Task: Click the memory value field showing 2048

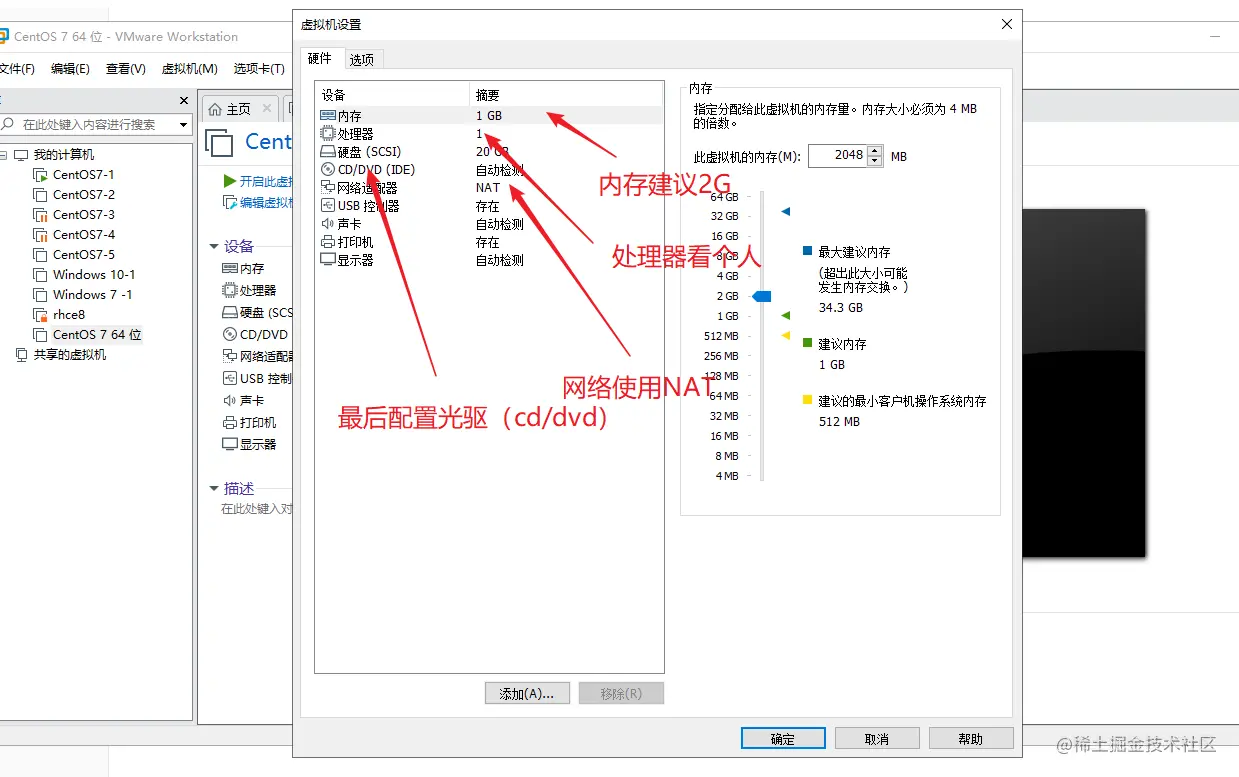Action: pyautogui.click(x=837, y=156)
